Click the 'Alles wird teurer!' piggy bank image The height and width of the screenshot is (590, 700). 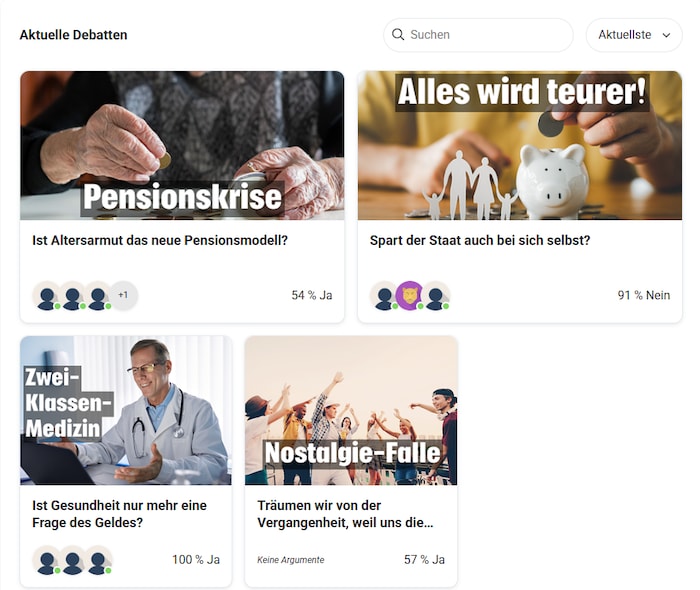(x=520, y=145)
